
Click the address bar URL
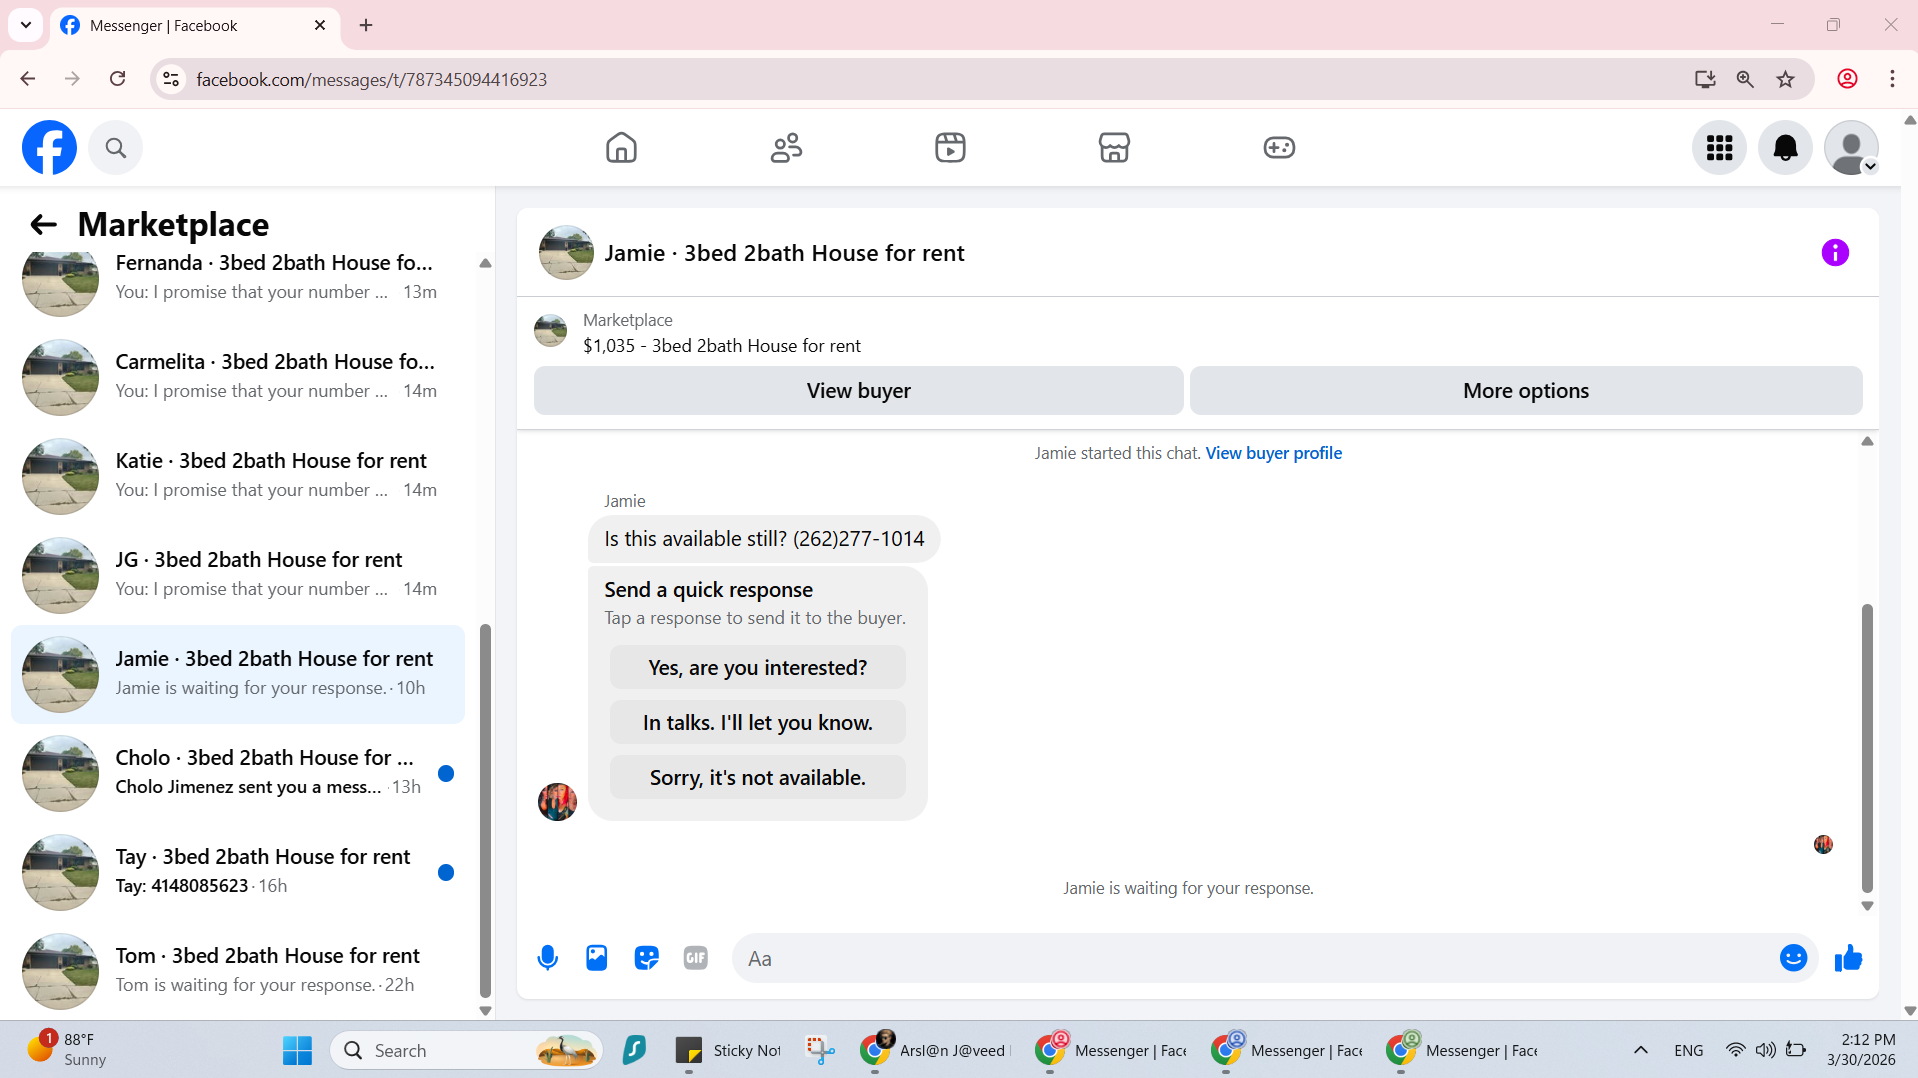pos(371,79)
